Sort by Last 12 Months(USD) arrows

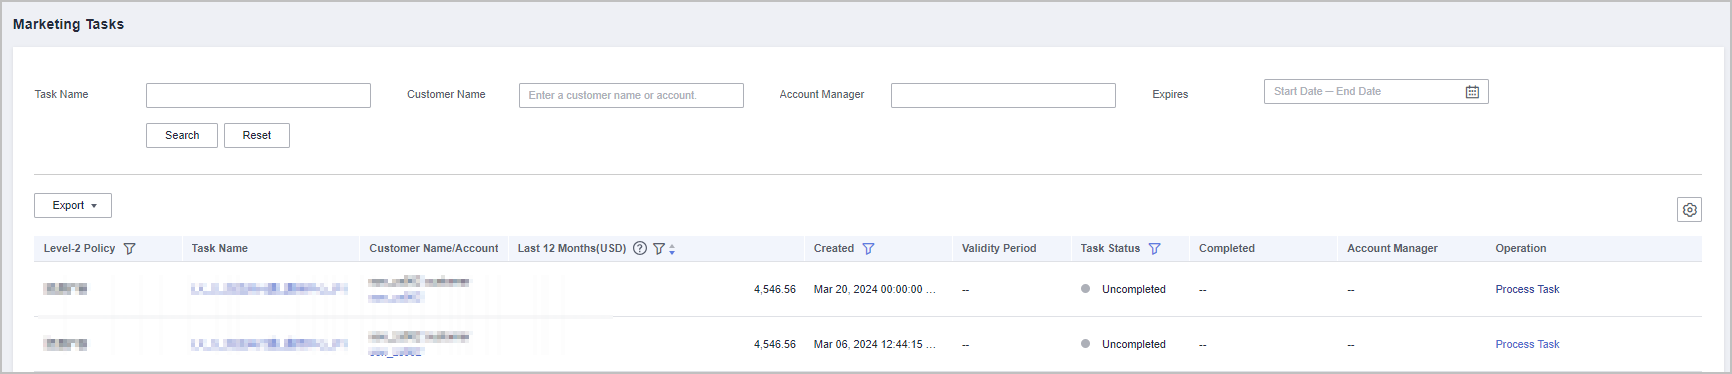[672, 249]
